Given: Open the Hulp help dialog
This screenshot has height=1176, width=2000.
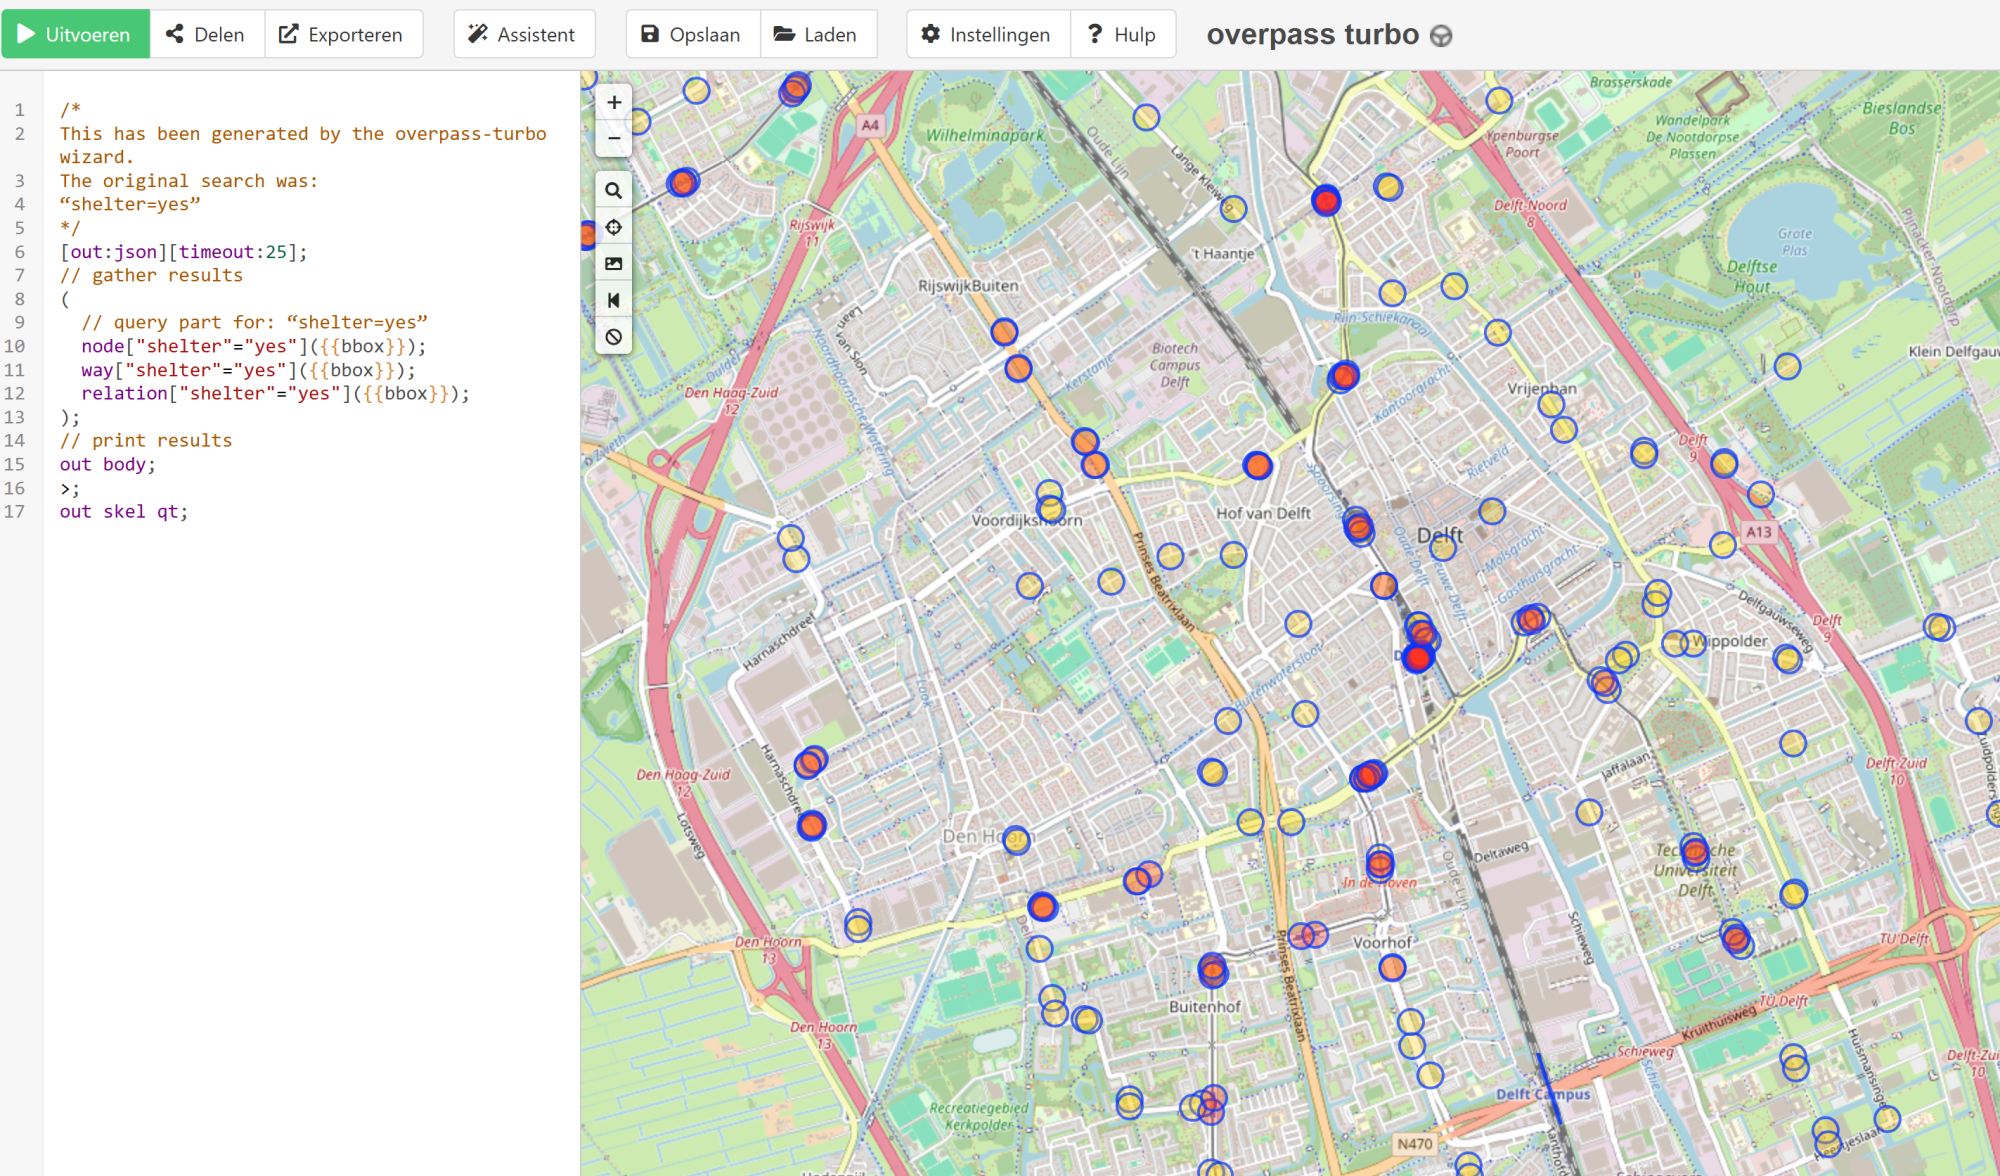Looking at the screenshot, I should [x=1122, y=34].
